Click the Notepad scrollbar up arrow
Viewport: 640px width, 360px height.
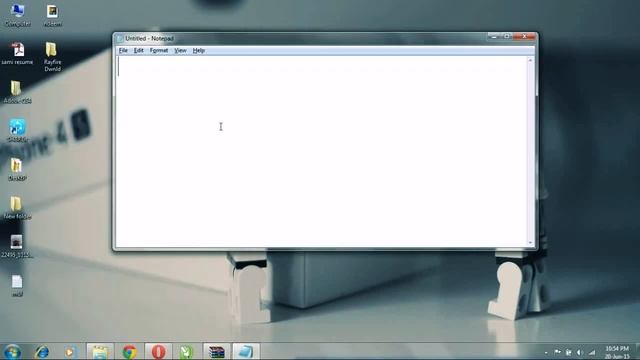pos(530,60)
